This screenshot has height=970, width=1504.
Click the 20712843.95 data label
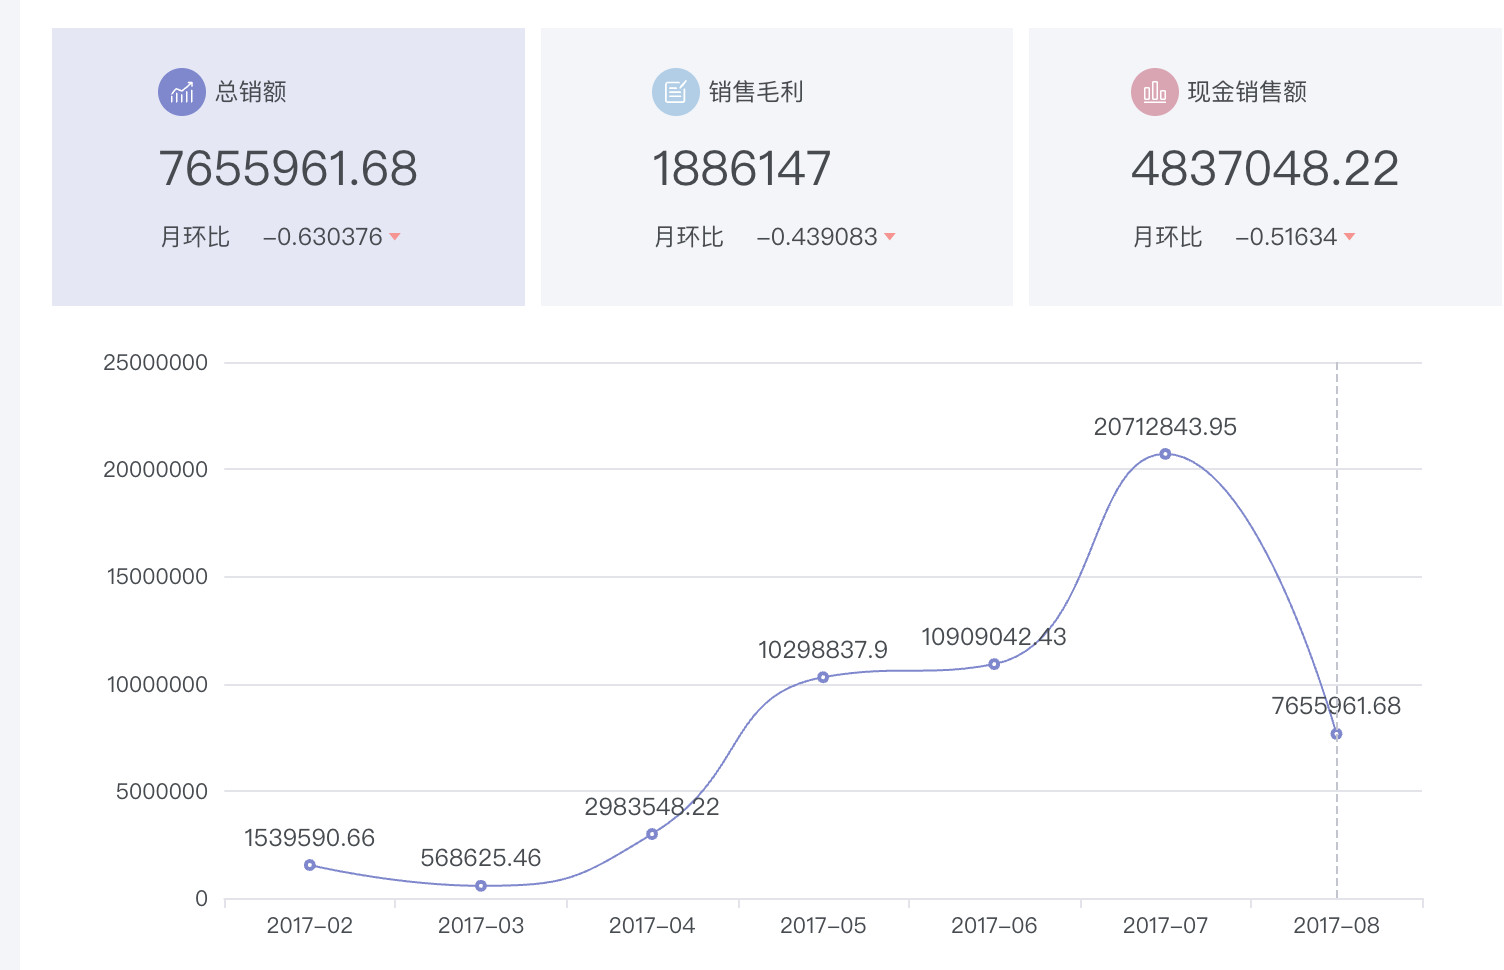(x=1165, y=427)
